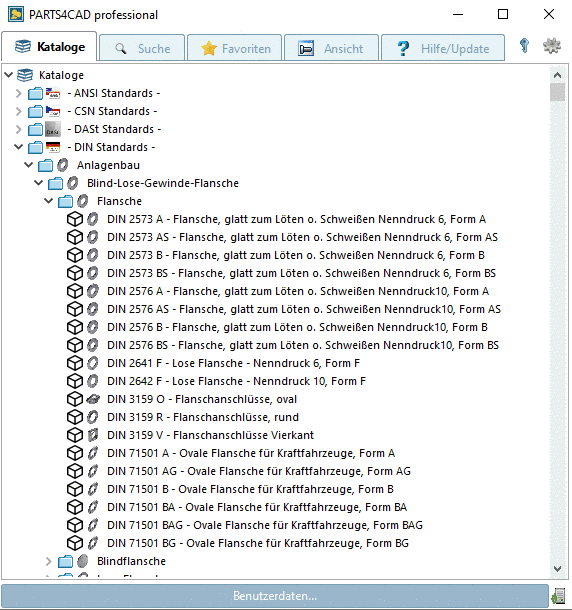Screen dimensions: 572x610
Task: Click the blind flange icon beside Blindflansche
Action: (83, 561)
